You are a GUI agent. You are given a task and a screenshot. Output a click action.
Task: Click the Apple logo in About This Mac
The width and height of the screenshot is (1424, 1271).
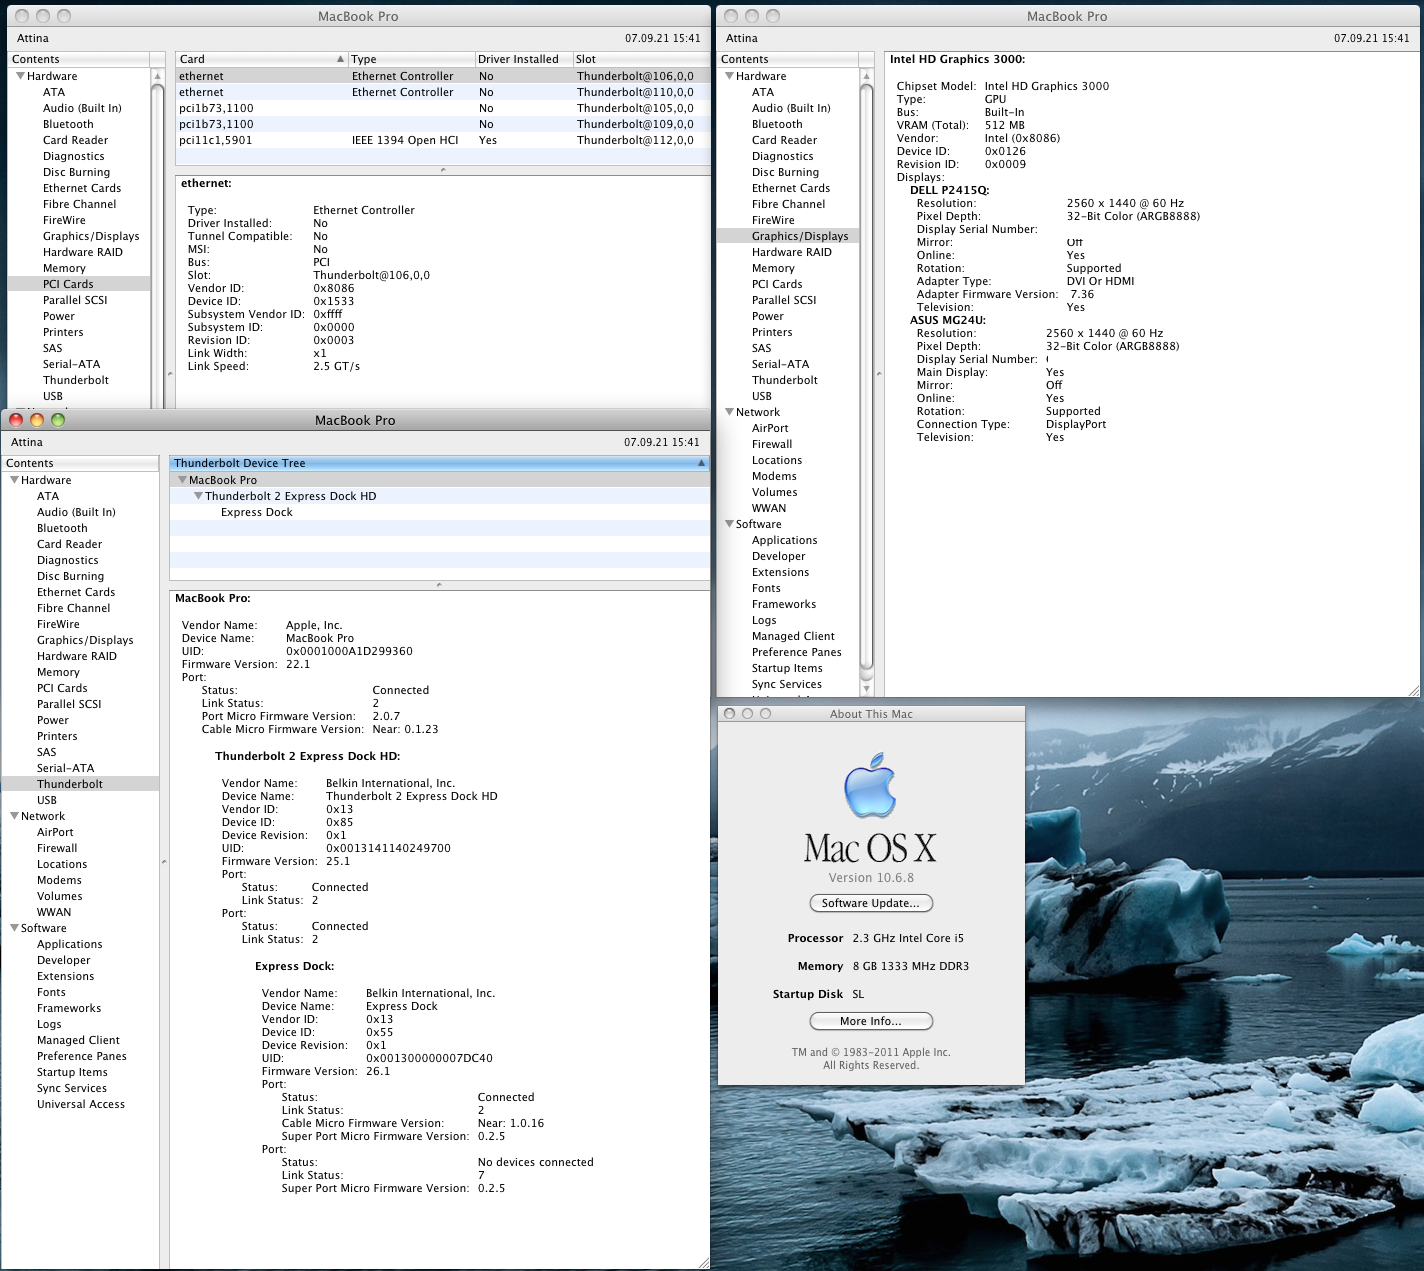pyautogui.click(x=870, y=787)
